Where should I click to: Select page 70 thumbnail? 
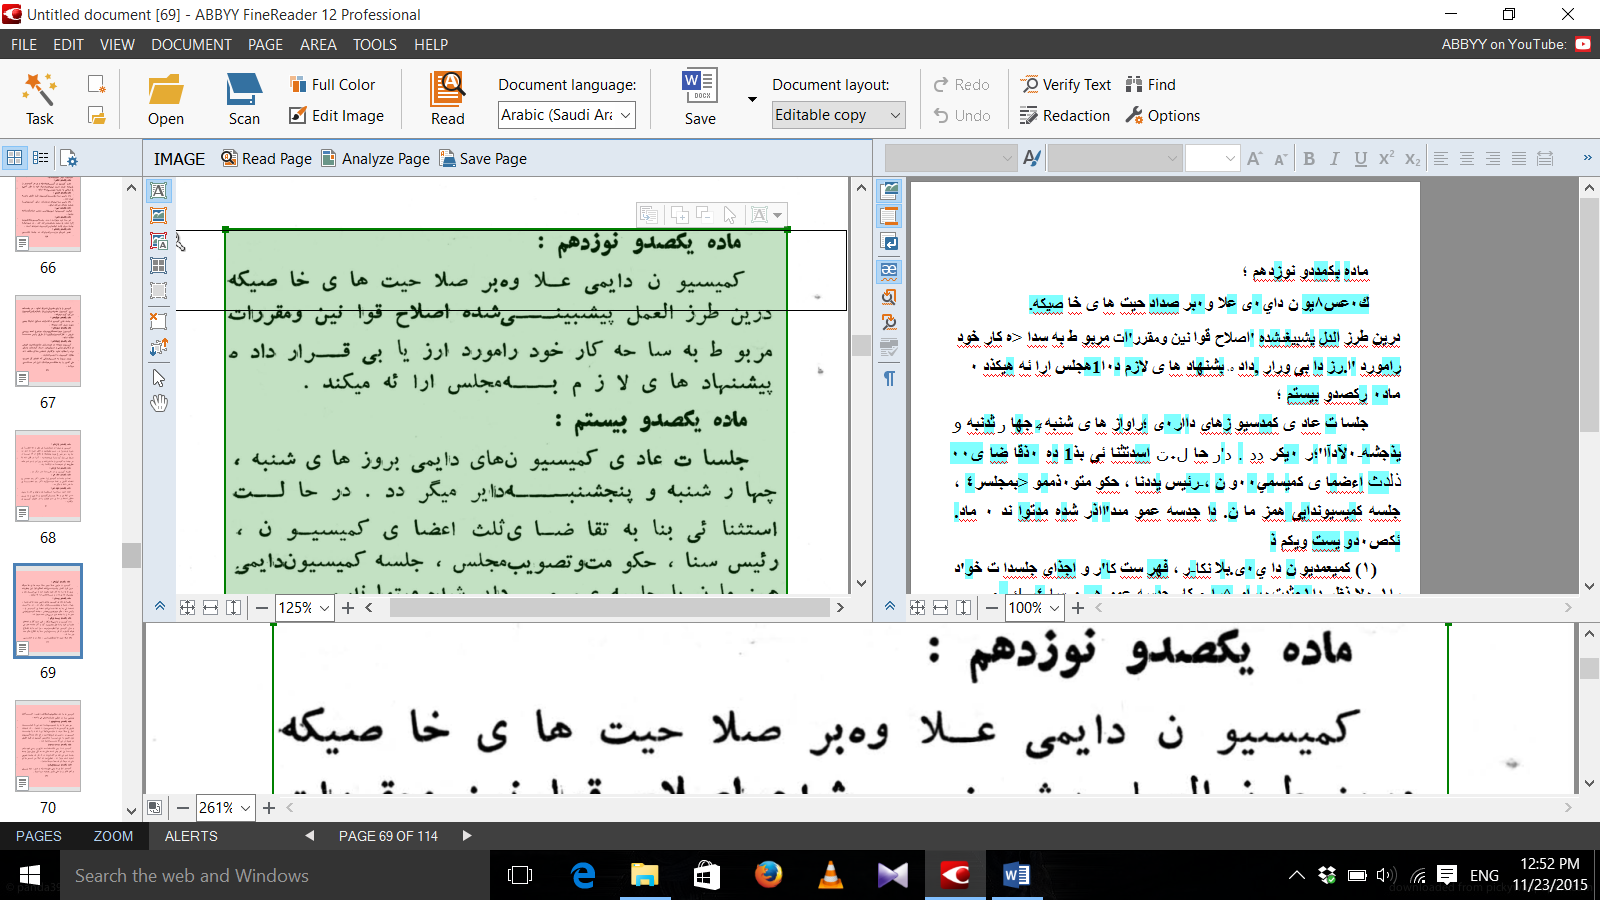(x=48, y=746)
